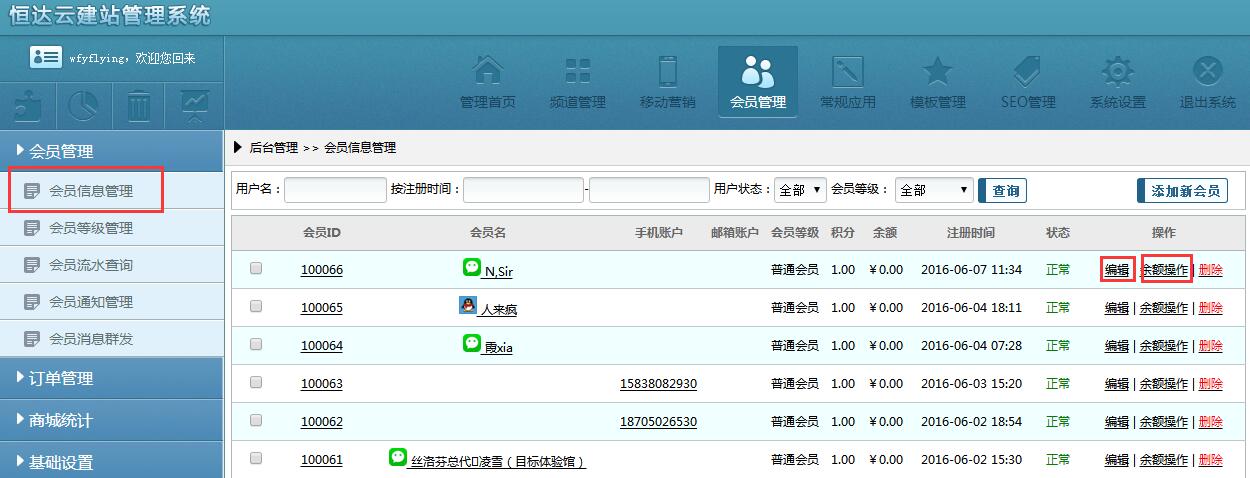
Task: Click the pie chart icon in sidebar header
Action: [83, 104]
